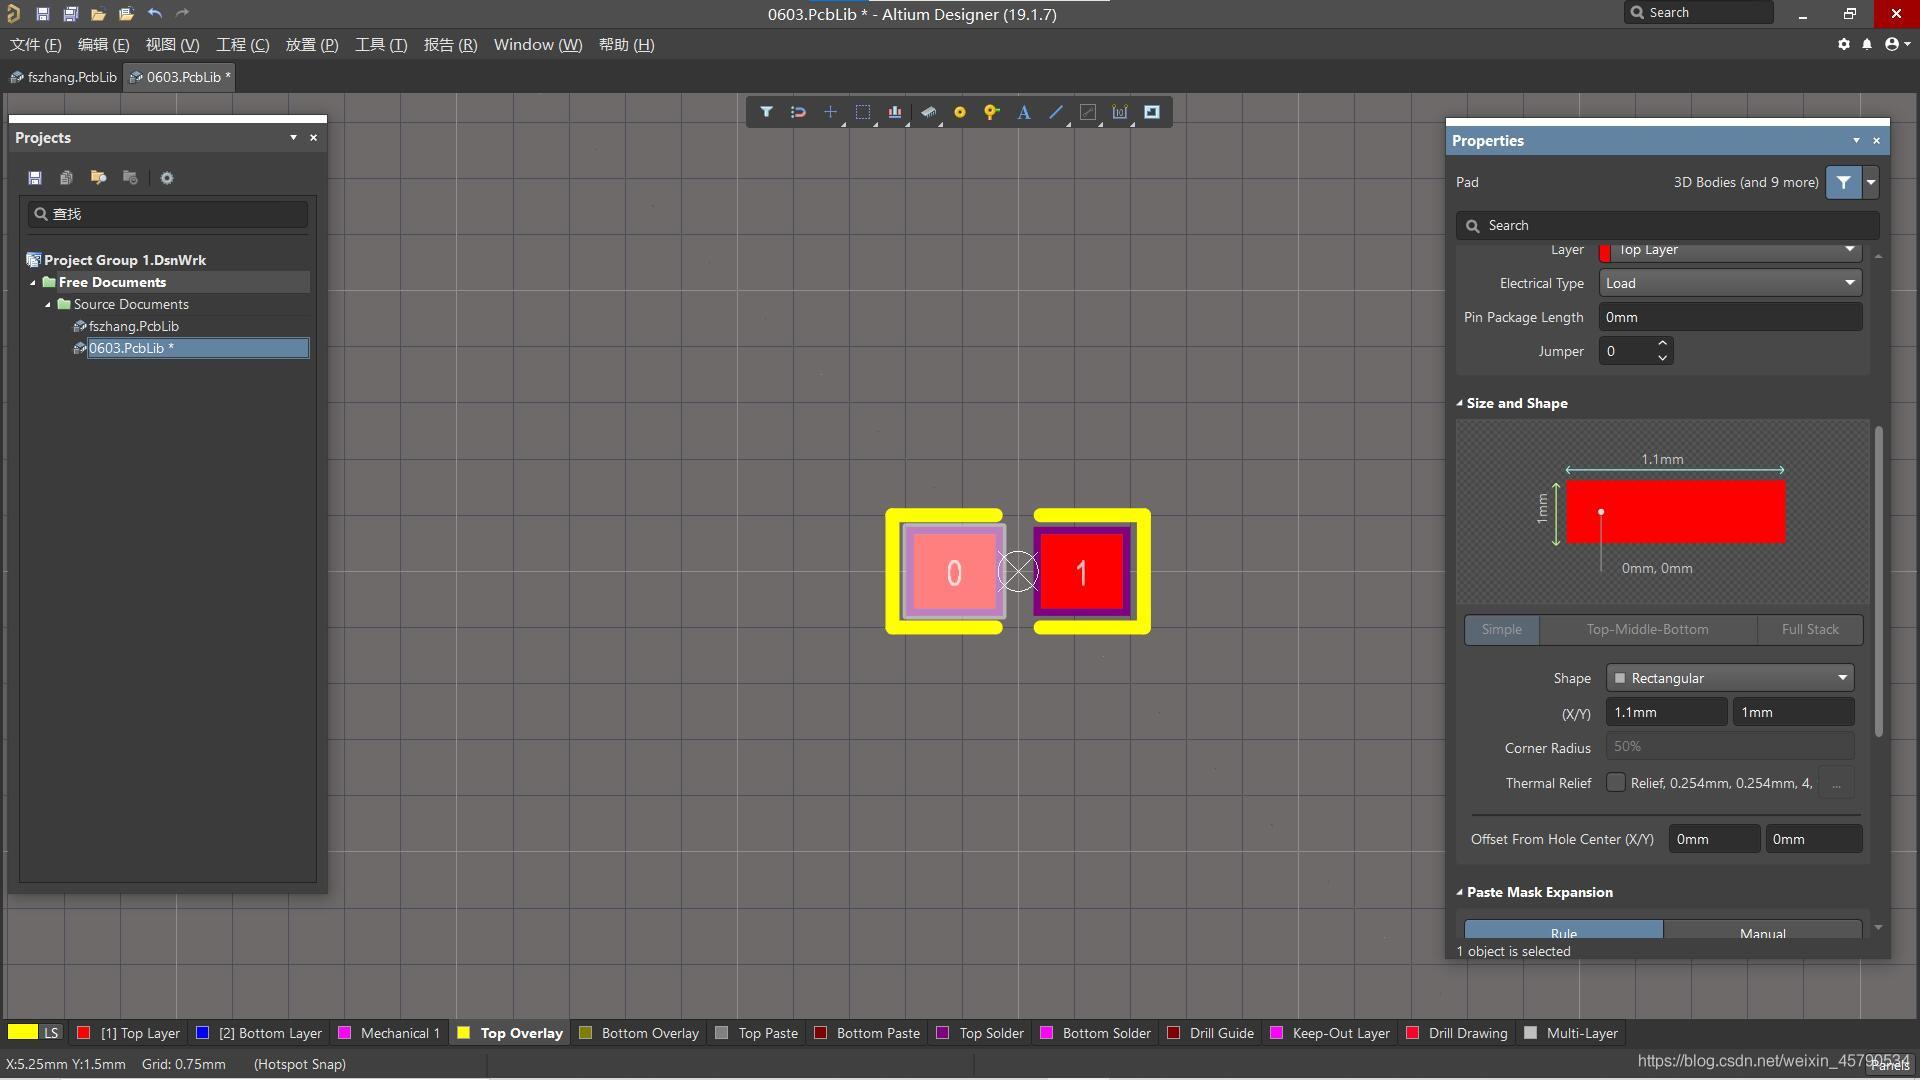Screen dimensions: 1920x1080
Task: Open the Snap options magnet icon
Action: pyautogui.click(x=798, y=112)
